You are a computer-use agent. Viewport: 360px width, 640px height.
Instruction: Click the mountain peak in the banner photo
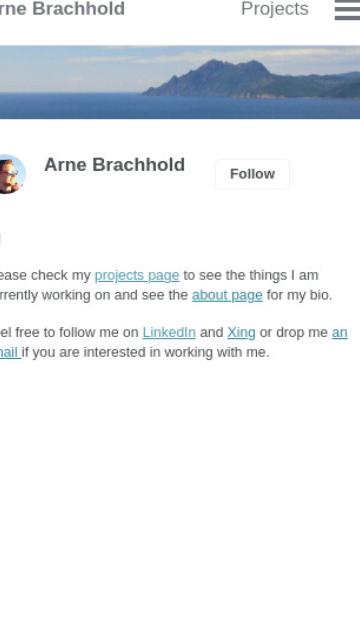216,65
